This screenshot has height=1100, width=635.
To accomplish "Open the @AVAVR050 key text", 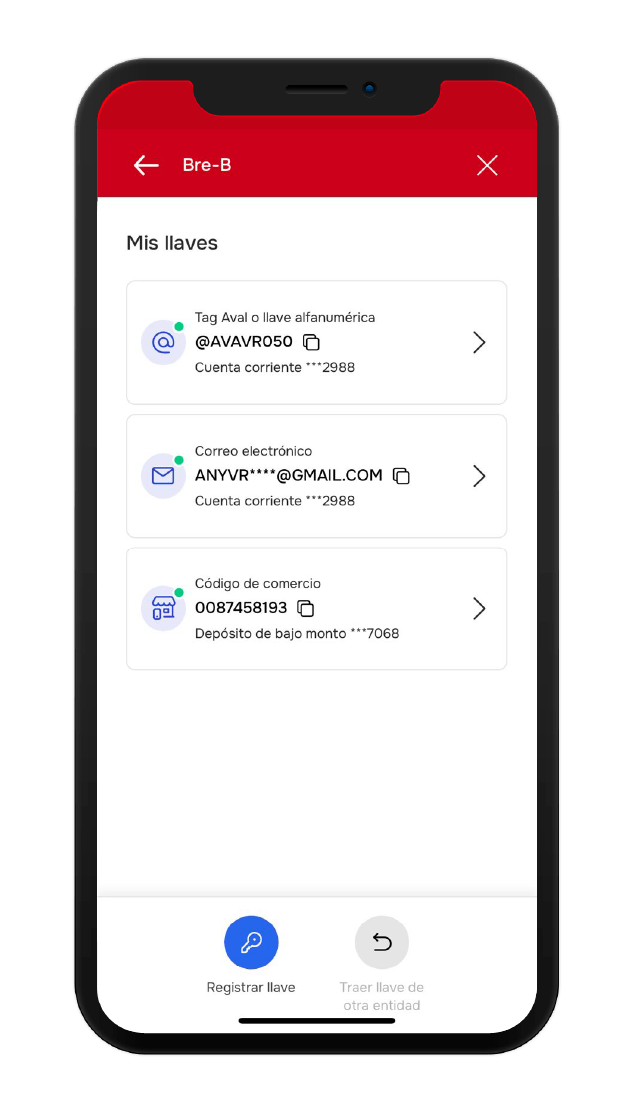I will [x=244, y=342].
